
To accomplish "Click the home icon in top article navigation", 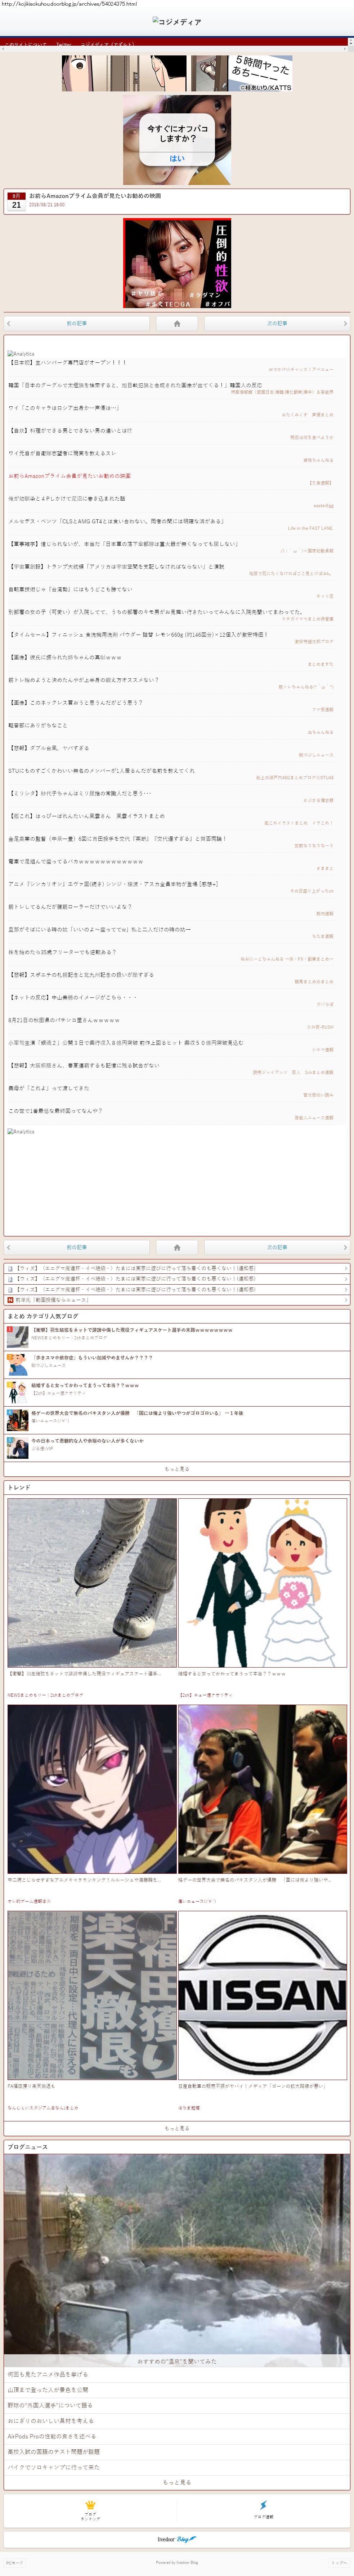I will point(177,323).
